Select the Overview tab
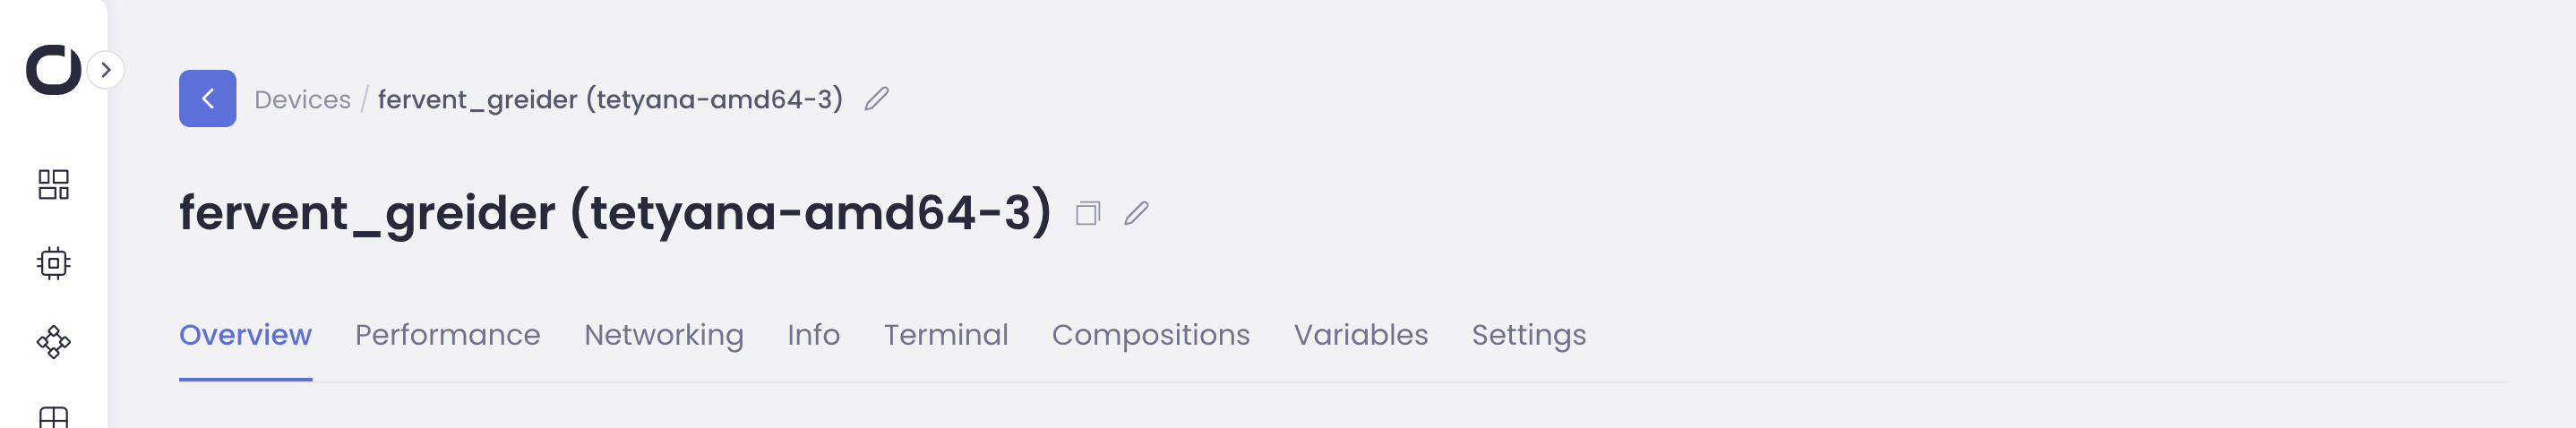 tap(245, 335)
